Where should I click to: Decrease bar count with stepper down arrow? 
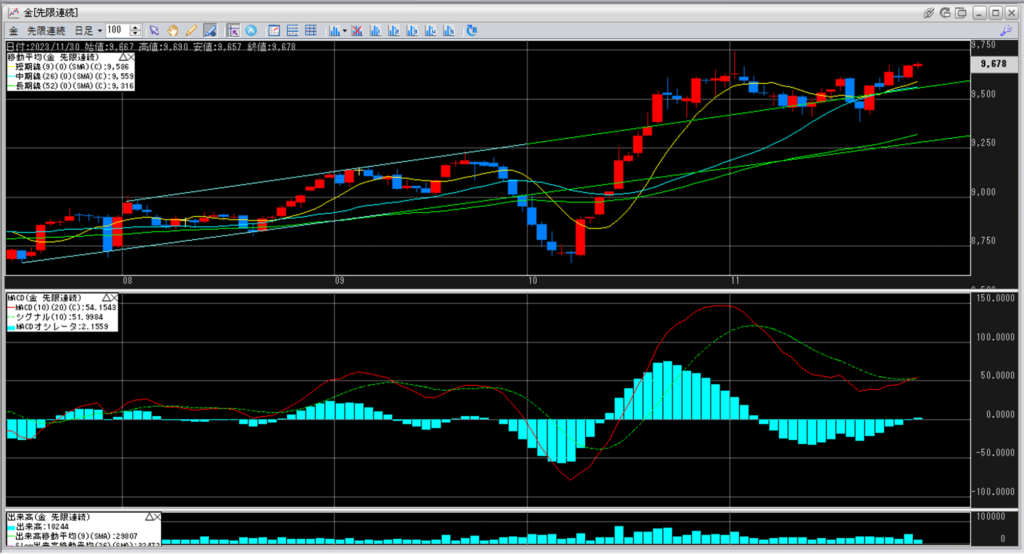coord(135,33)
